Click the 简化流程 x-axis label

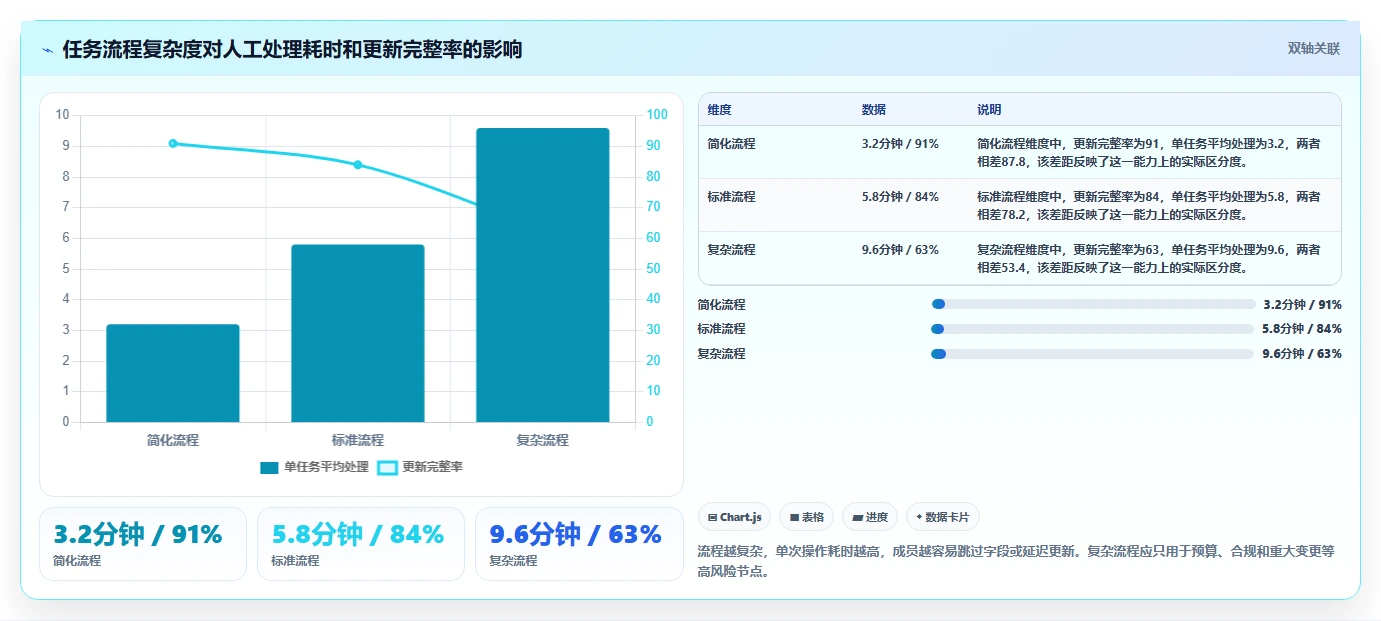click(173, 440)
